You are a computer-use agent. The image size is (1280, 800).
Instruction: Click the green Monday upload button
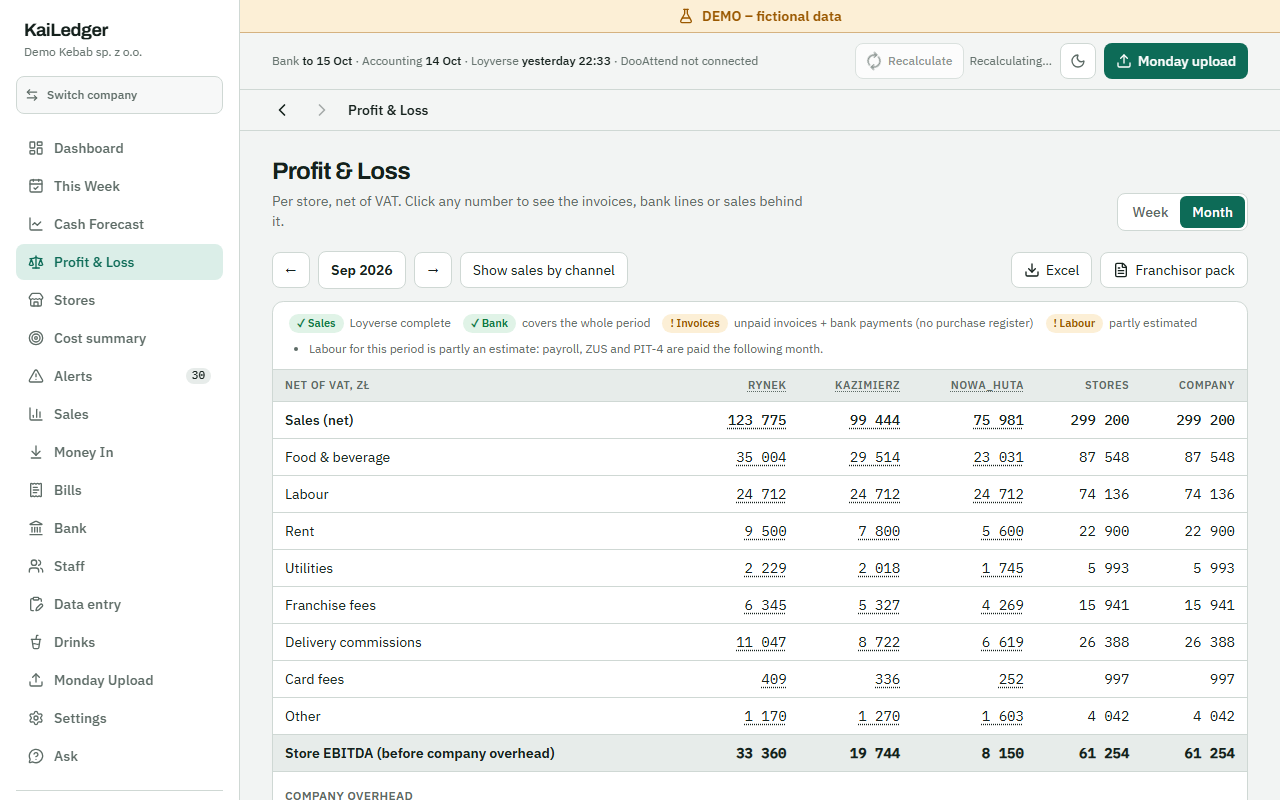click(x=1176, y=61)
